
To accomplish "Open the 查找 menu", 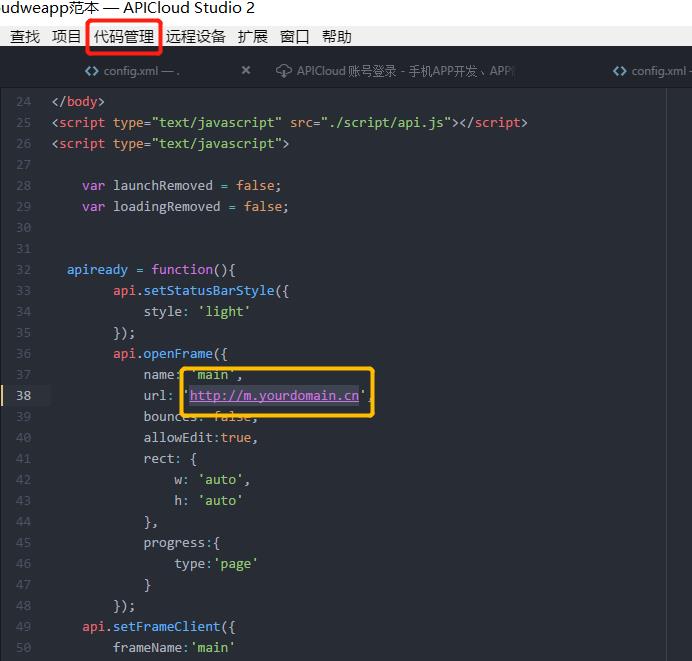I will (25, 37).
